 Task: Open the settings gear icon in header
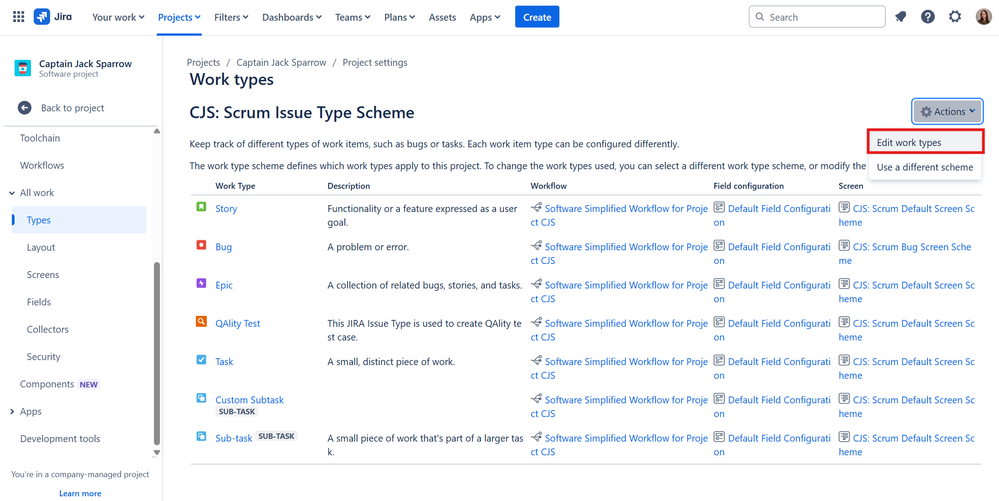(954, 17)
